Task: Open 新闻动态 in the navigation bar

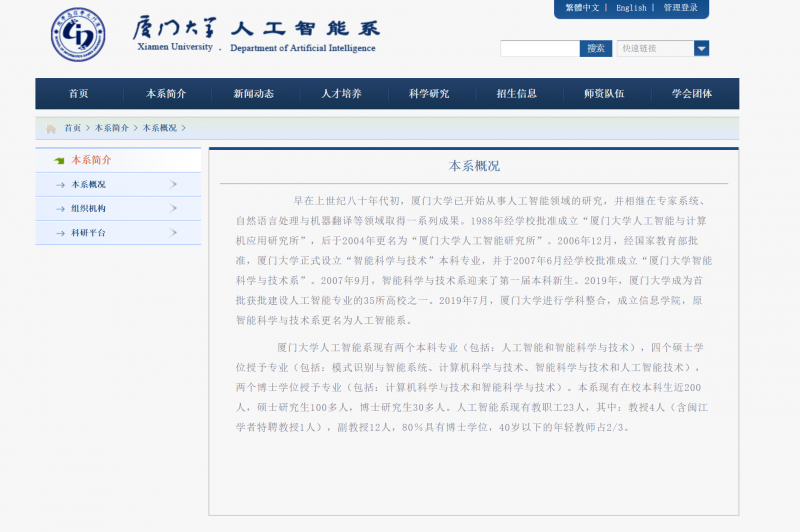Action: point(253,94)
